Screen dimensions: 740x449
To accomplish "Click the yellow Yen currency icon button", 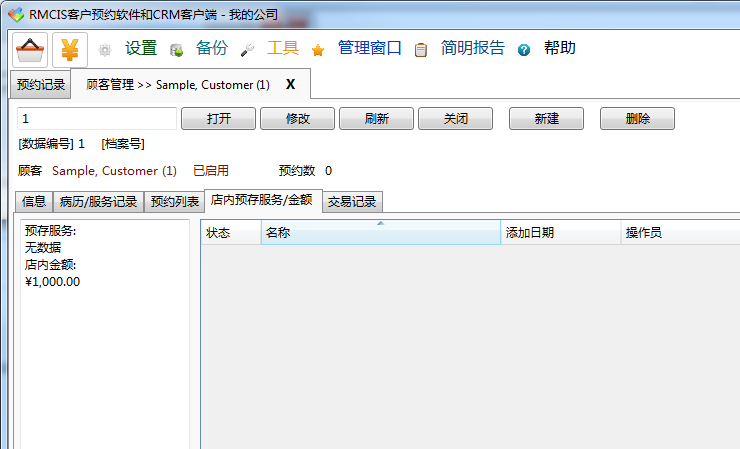I will coord(70,50).
